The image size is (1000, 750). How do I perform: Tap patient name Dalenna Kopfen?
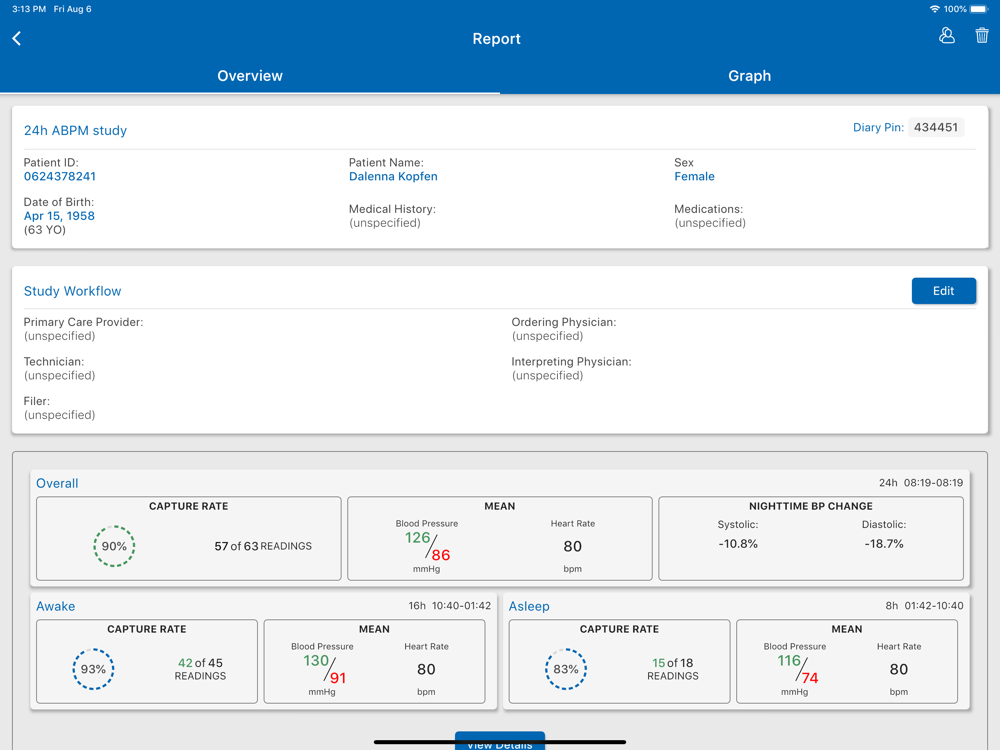click(393, 177)
